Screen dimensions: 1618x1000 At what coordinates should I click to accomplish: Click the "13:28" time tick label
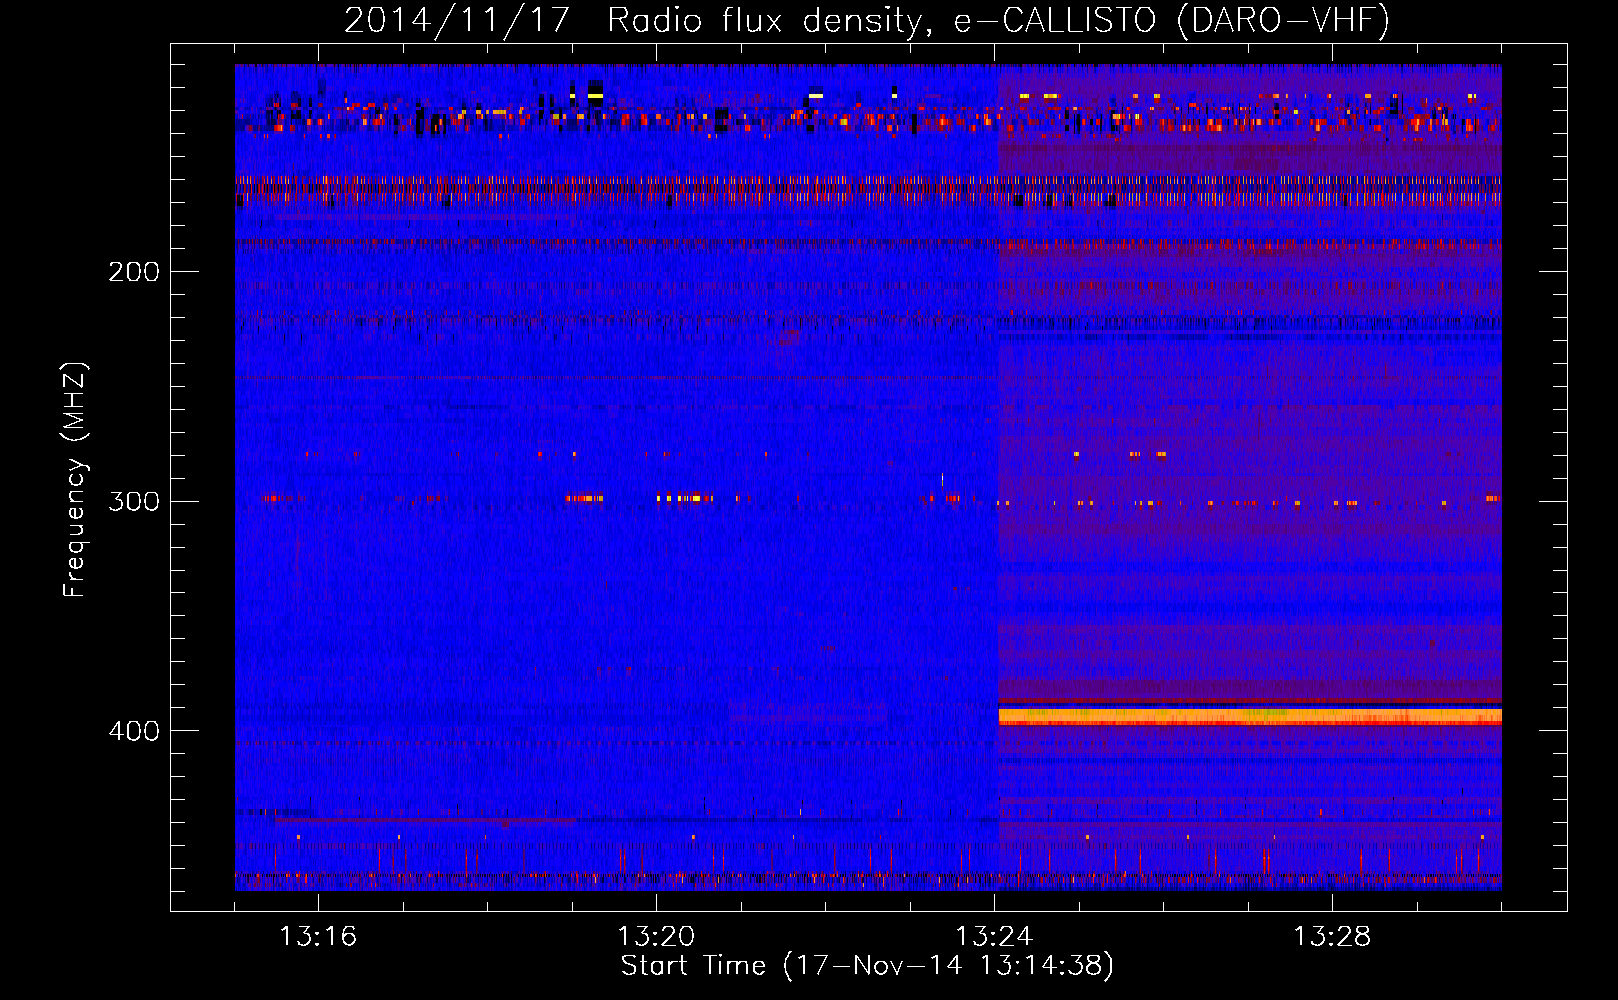(x=1332, y=937)
